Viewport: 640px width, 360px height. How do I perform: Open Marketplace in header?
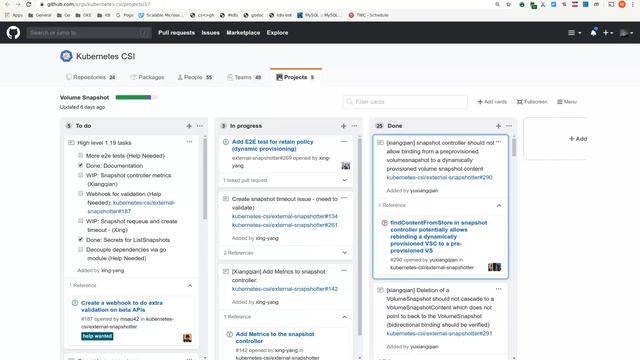(x=243, y=33)
